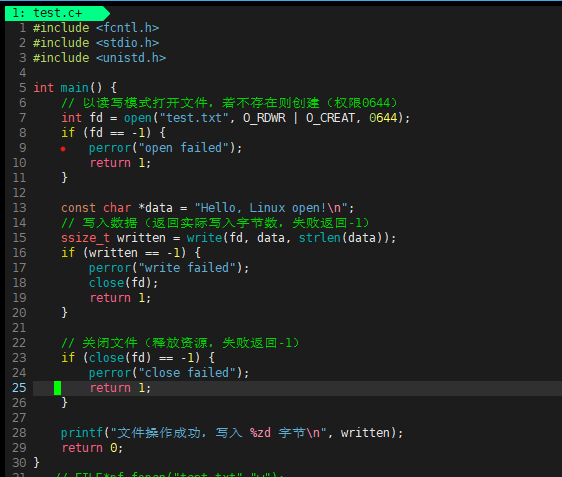Click return 0 on line 29

tap(92, 448)
